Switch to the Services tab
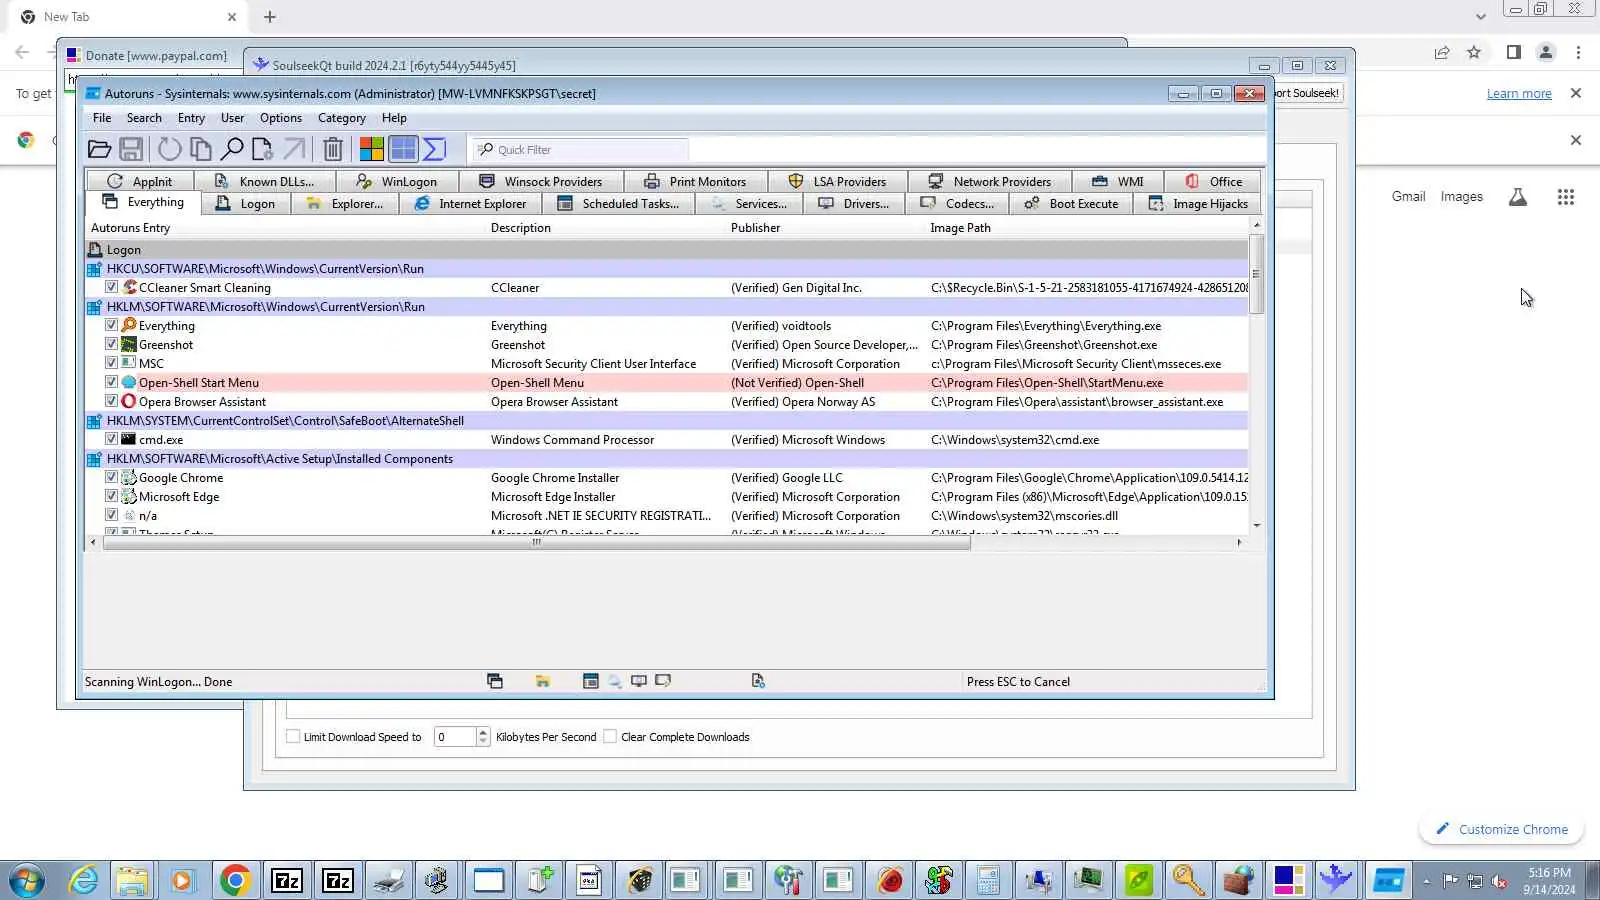Screen dimensions: 1600x900 click(x=749, y=204)
